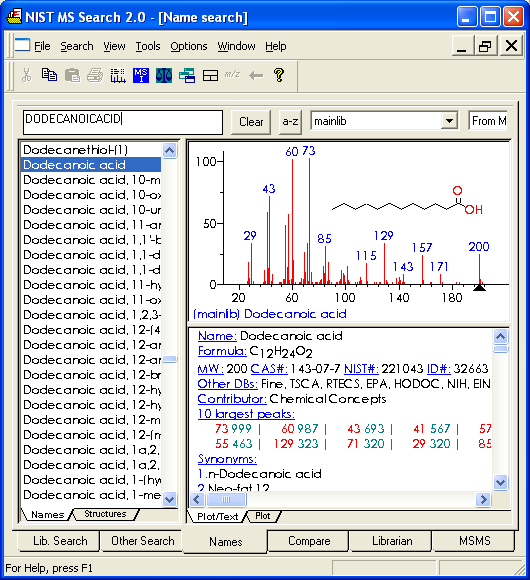Open the Search menu

tap(77, 46)
